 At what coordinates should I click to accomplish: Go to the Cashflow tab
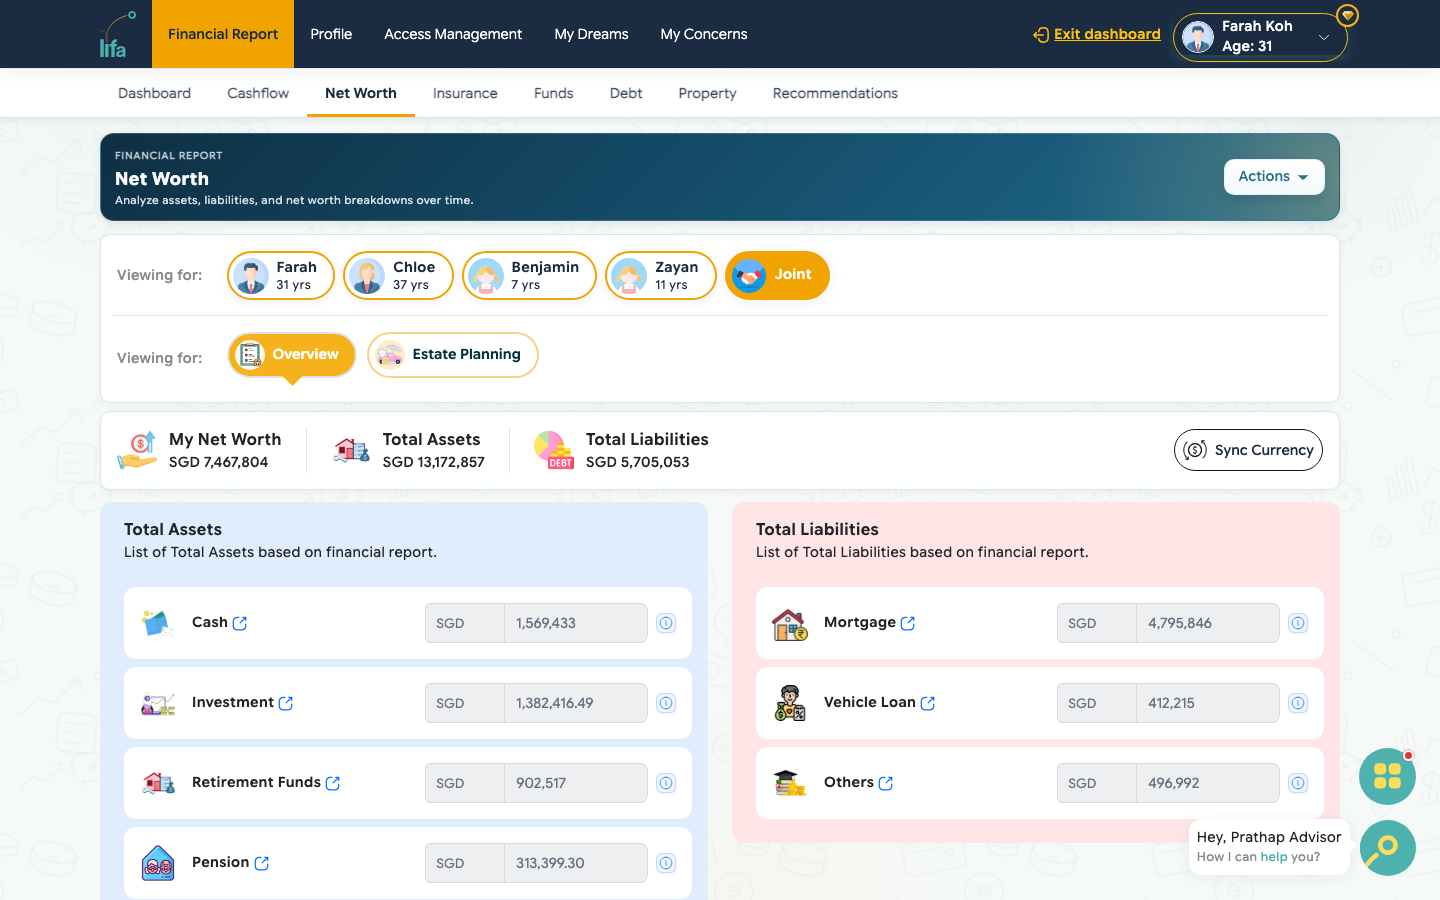258,93
